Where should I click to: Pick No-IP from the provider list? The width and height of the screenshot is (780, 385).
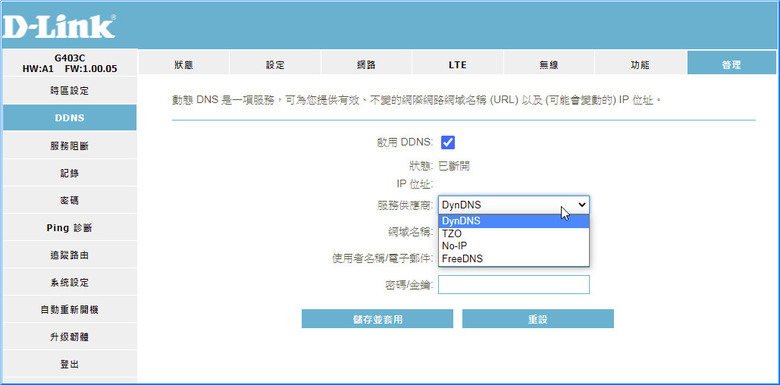514,246
